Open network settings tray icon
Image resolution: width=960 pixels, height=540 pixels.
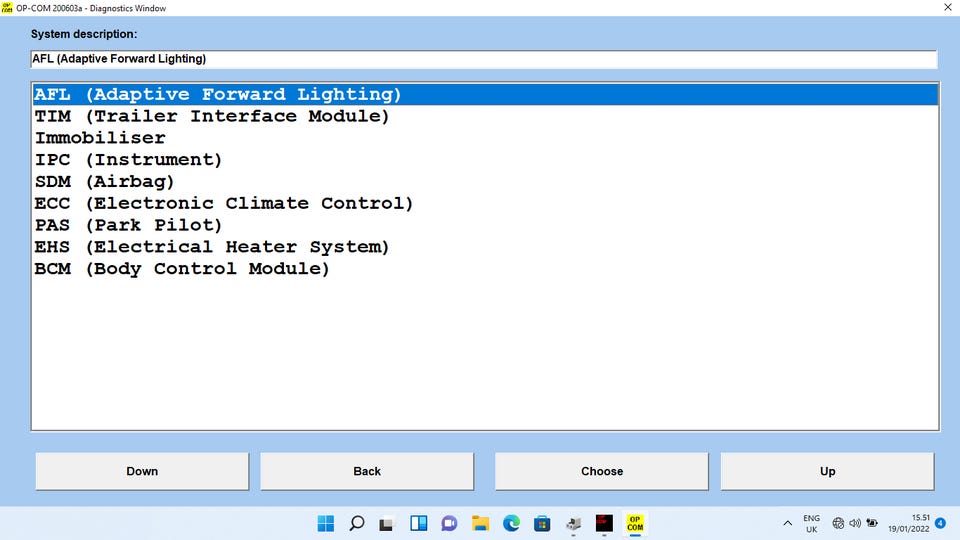838,523
